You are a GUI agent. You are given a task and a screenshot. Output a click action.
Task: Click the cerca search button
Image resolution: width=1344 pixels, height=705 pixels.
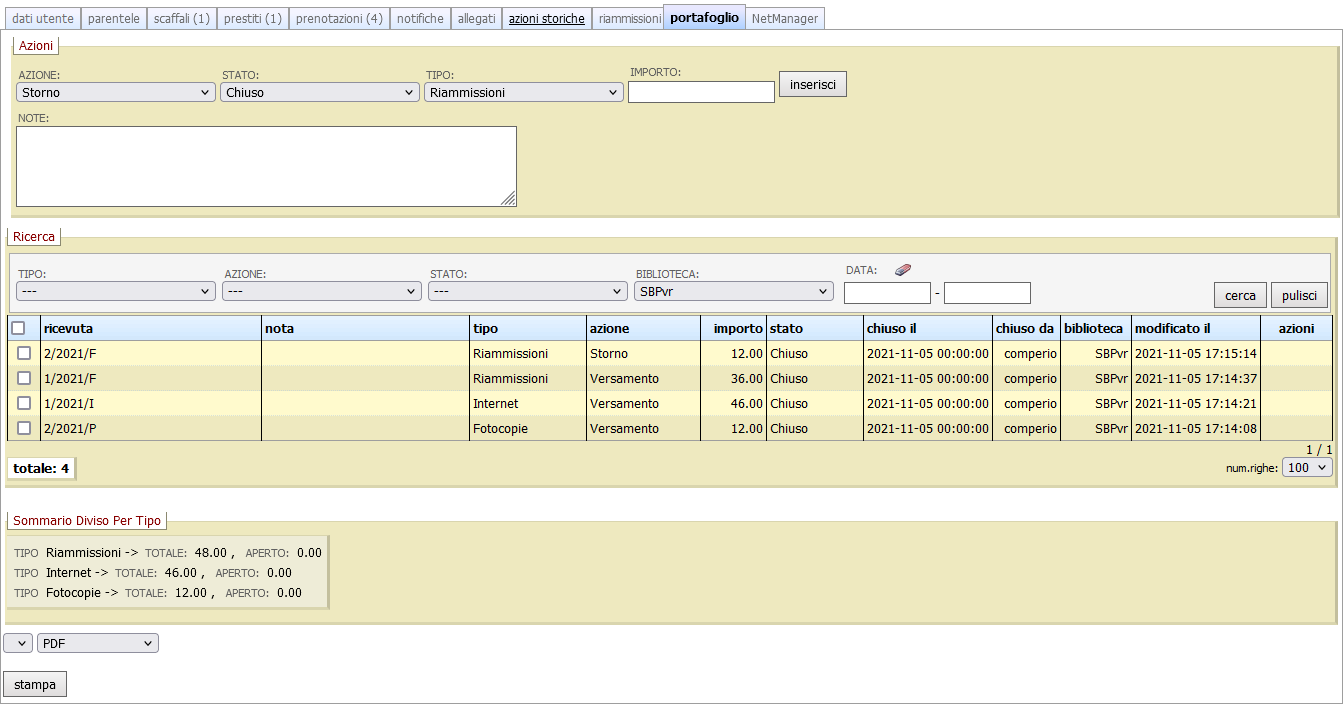(1240, 295)
